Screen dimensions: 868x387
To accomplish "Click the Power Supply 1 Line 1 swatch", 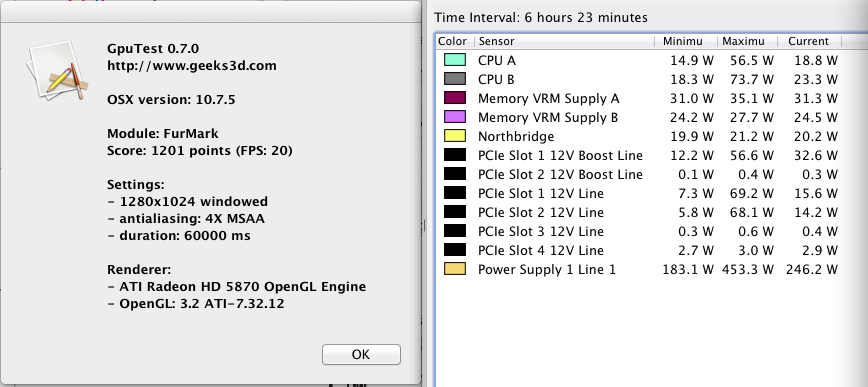I will [x=454, y=269].
